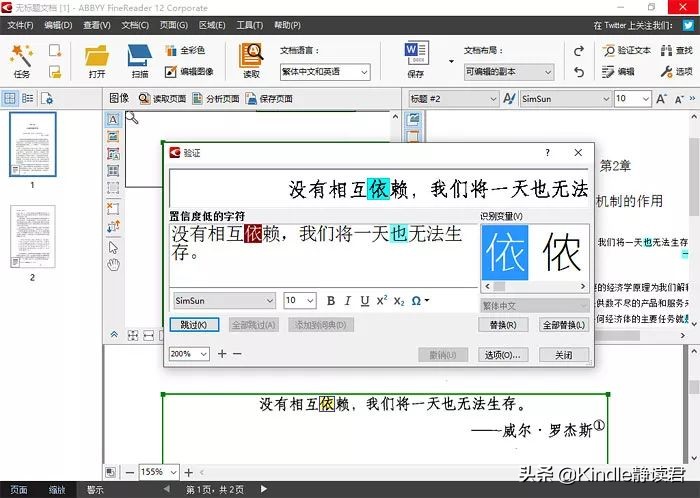Click zoom in plus in dialog

(222, 354)
